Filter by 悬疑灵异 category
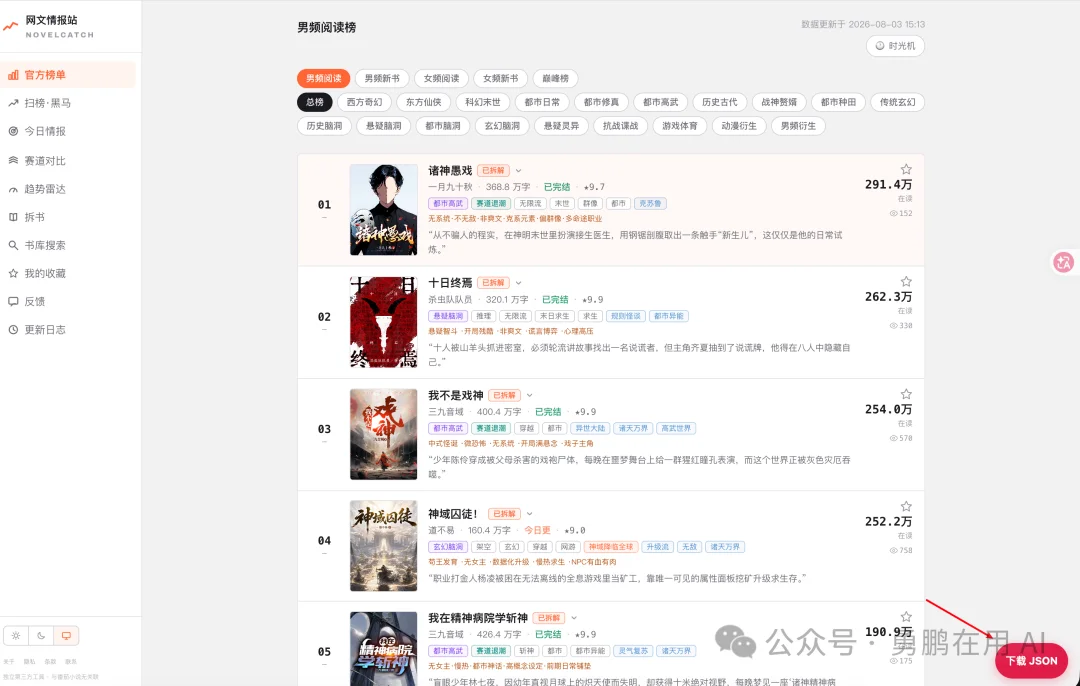Screen dimensions: 1080x686 [x=561, y=126]
